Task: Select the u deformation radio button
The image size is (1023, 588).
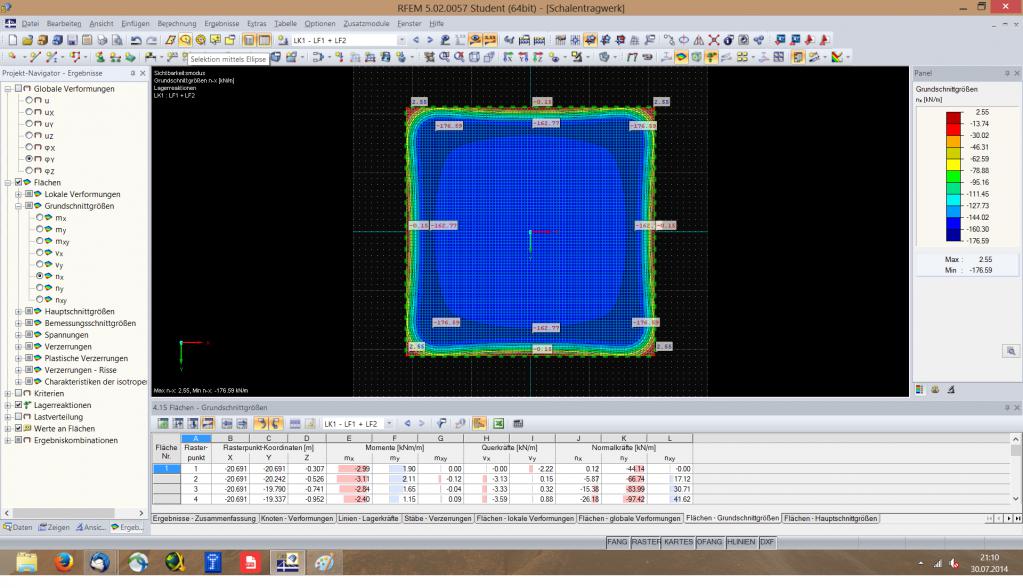Action: (29, 101)
